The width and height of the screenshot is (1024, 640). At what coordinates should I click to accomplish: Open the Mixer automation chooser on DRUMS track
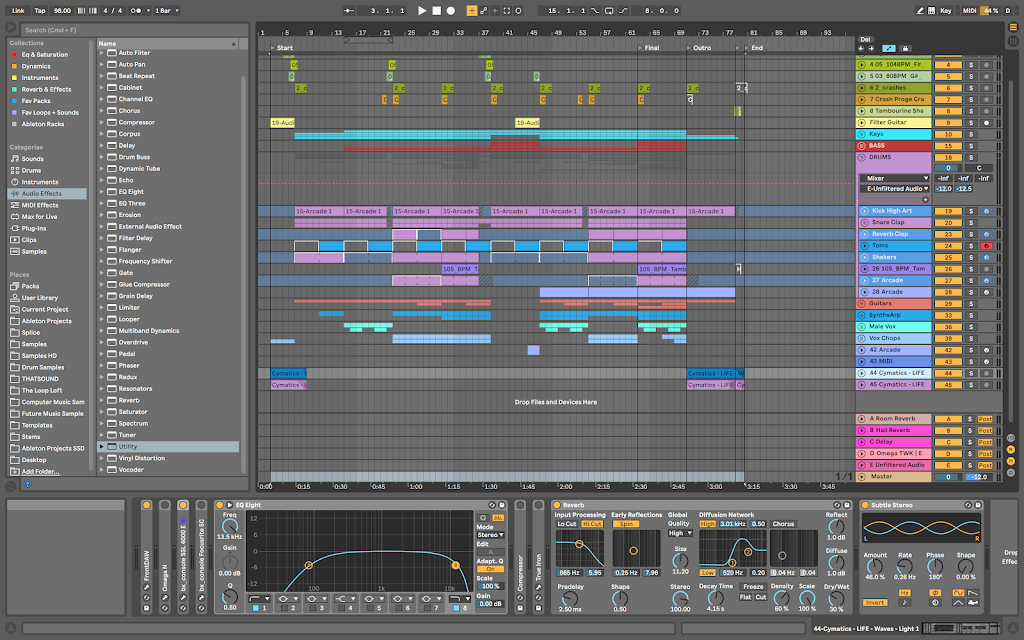pos(895,178)
